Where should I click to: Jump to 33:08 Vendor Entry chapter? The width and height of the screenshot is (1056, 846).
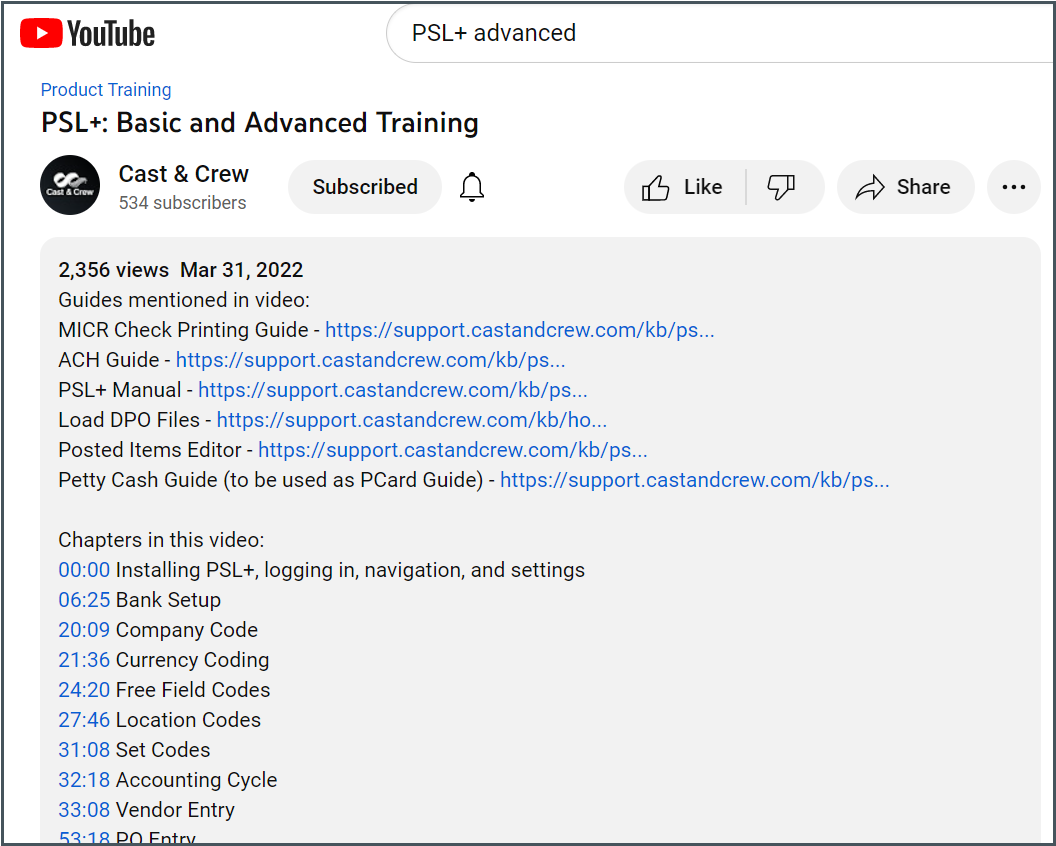[x=84, y=810]
